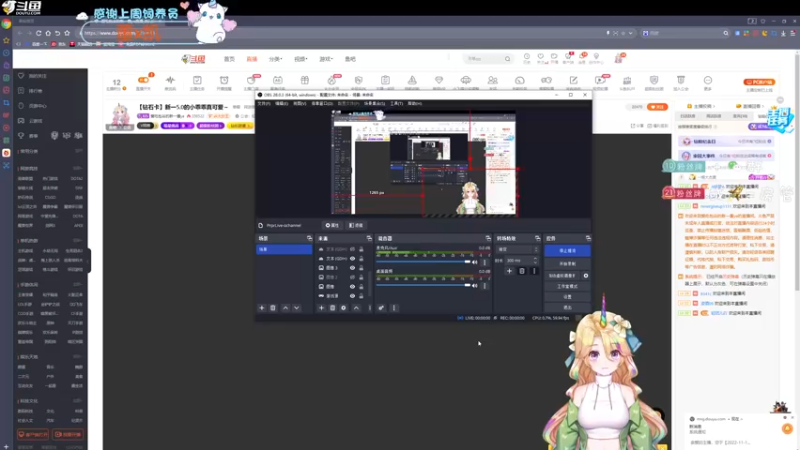Hide the visible 文本 (GDI+) source

coord(352,258)
